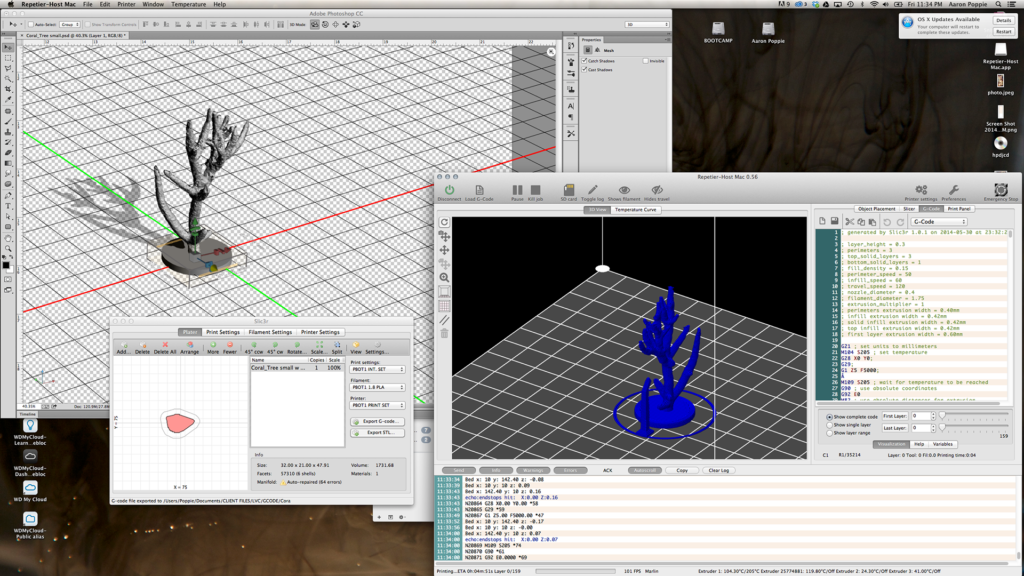Click the Export STL button
1024x576 pixels.
click(x=377, y=432)
